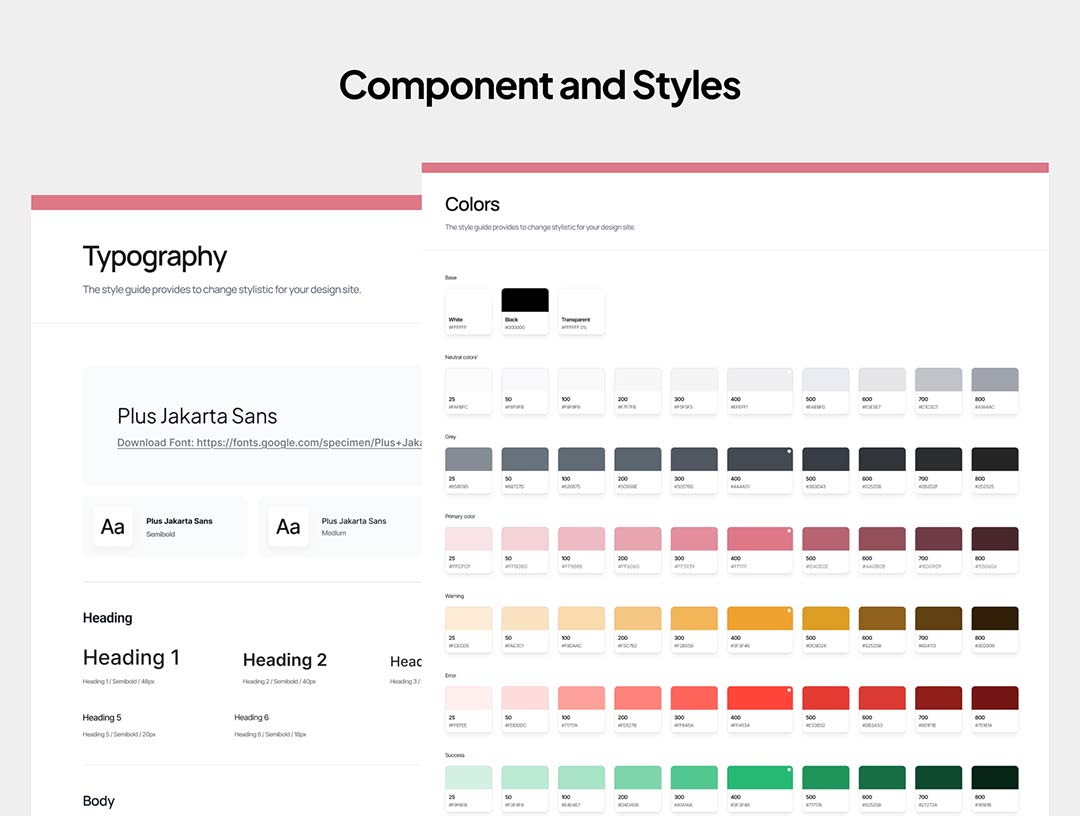Click the White base color swatch
Image resolution: width=1080 pixels, height=816 pixels.
pos(468,301)
